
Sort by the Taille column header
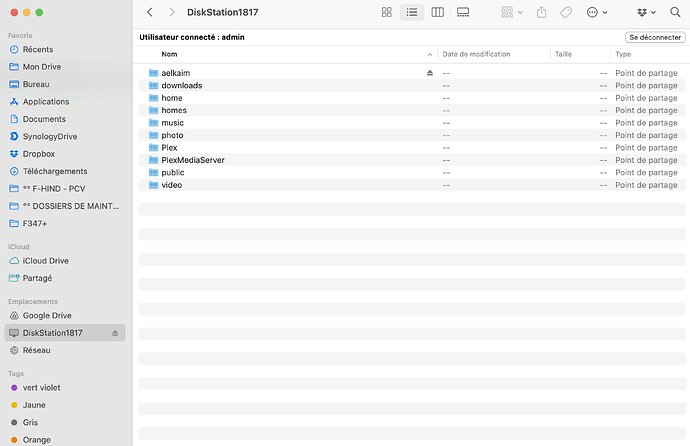click(563, 54)
